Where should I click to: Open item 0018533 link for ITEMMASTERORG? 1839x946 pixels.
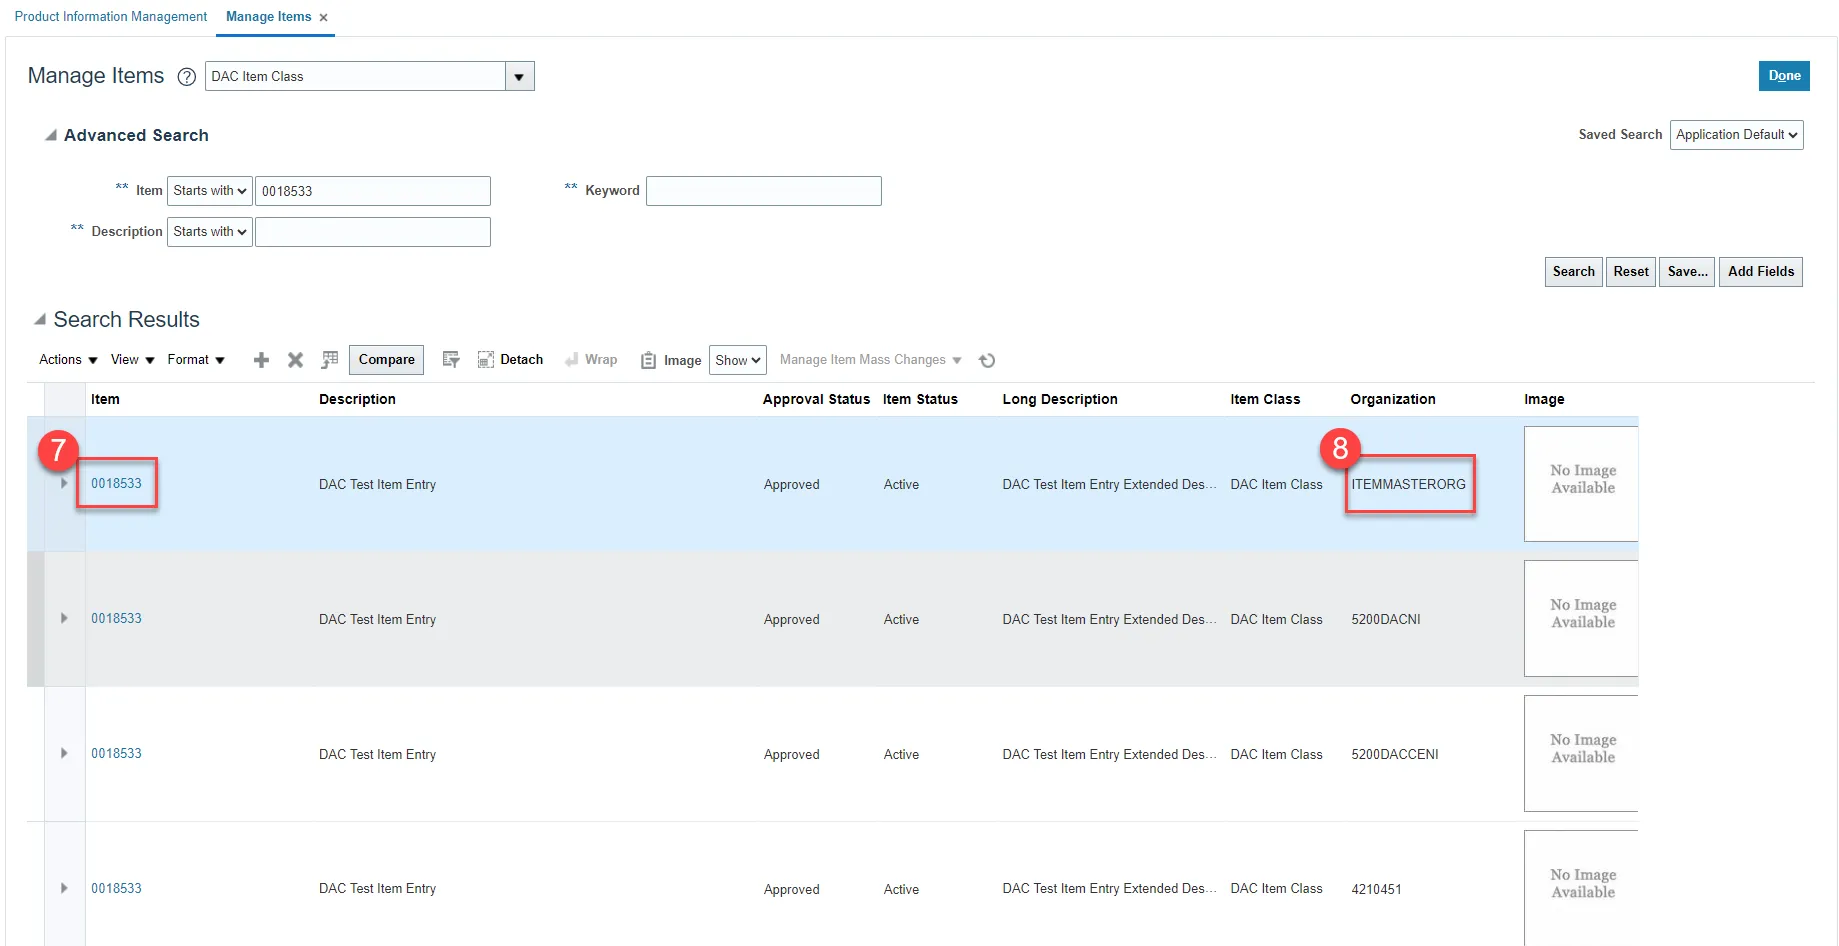point(116,484)
